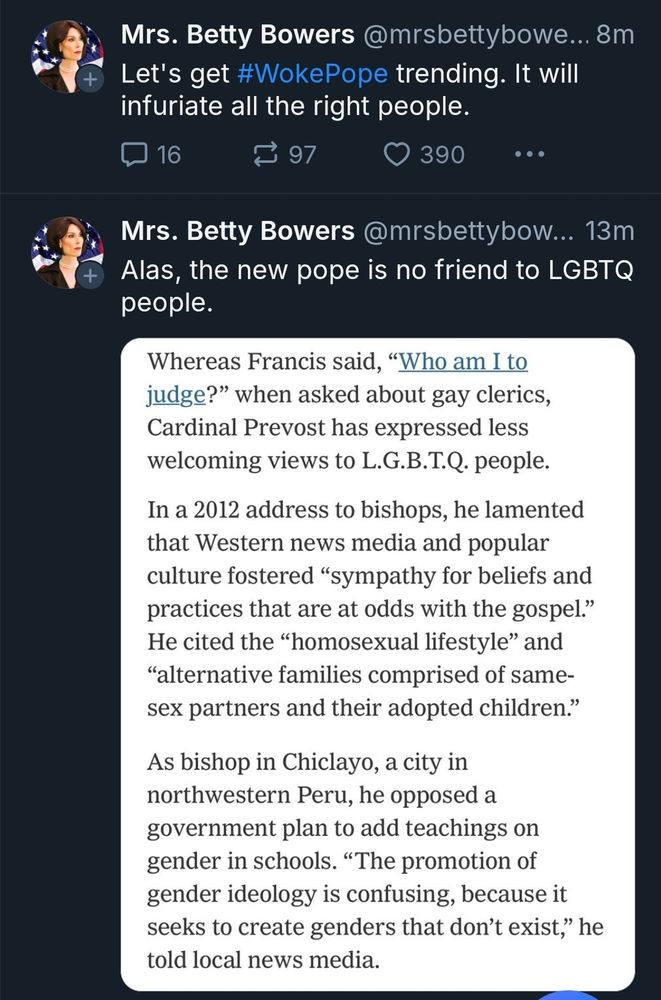Open the three-dot more options icon

(528, 154)
